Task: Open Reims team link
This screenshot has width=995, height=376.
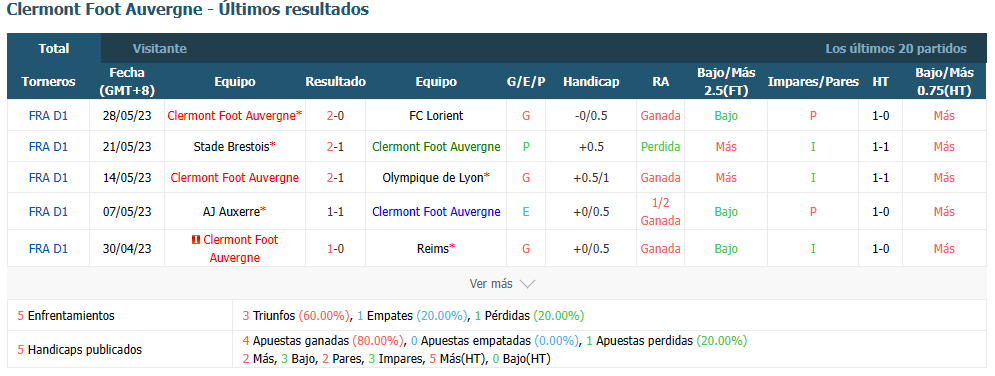Action: click(x=436, y=249)
